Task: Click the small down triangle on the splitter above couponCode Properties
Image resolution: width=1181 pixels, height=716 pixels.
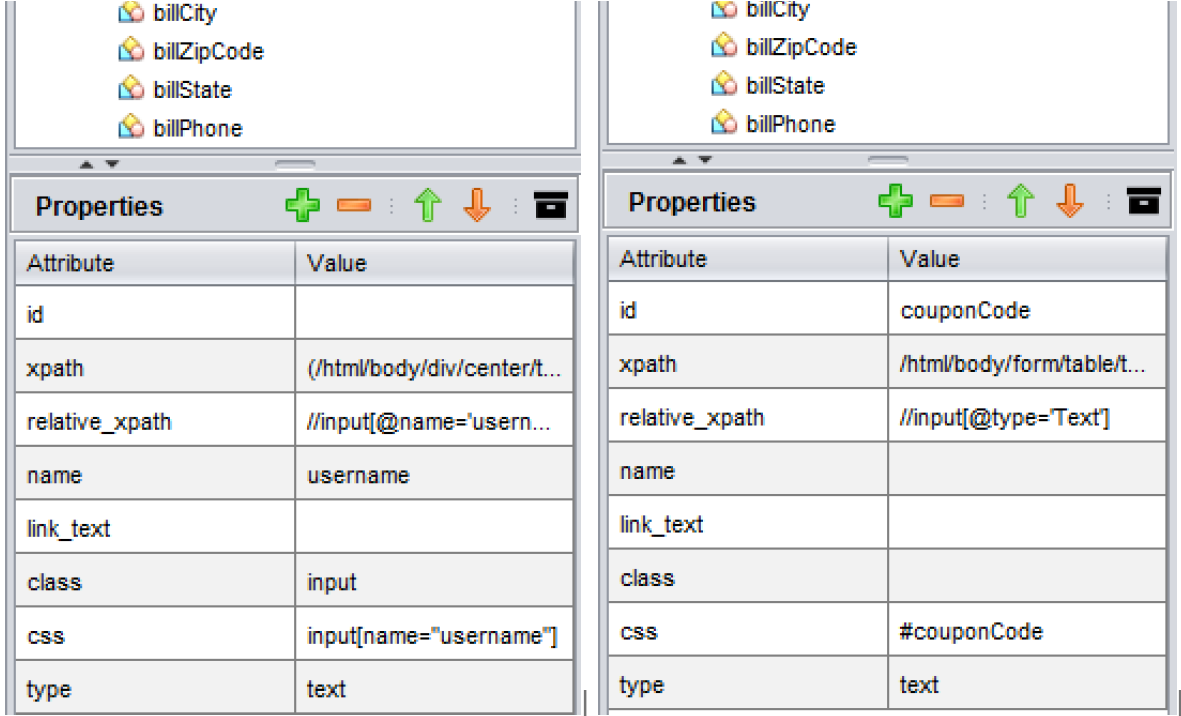Action: click(706, 160)
